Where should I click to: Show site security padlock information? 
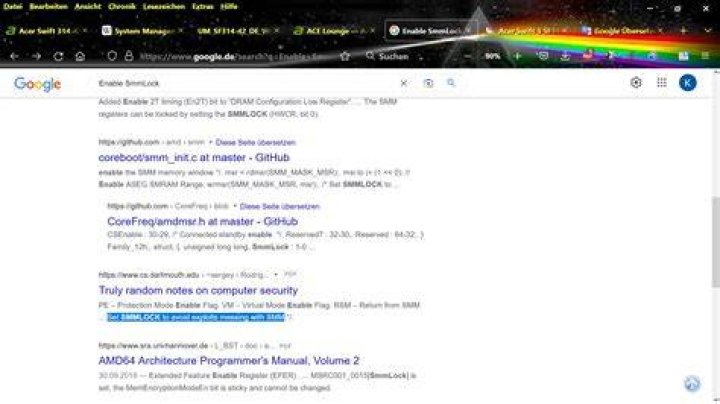click(129, 56)
